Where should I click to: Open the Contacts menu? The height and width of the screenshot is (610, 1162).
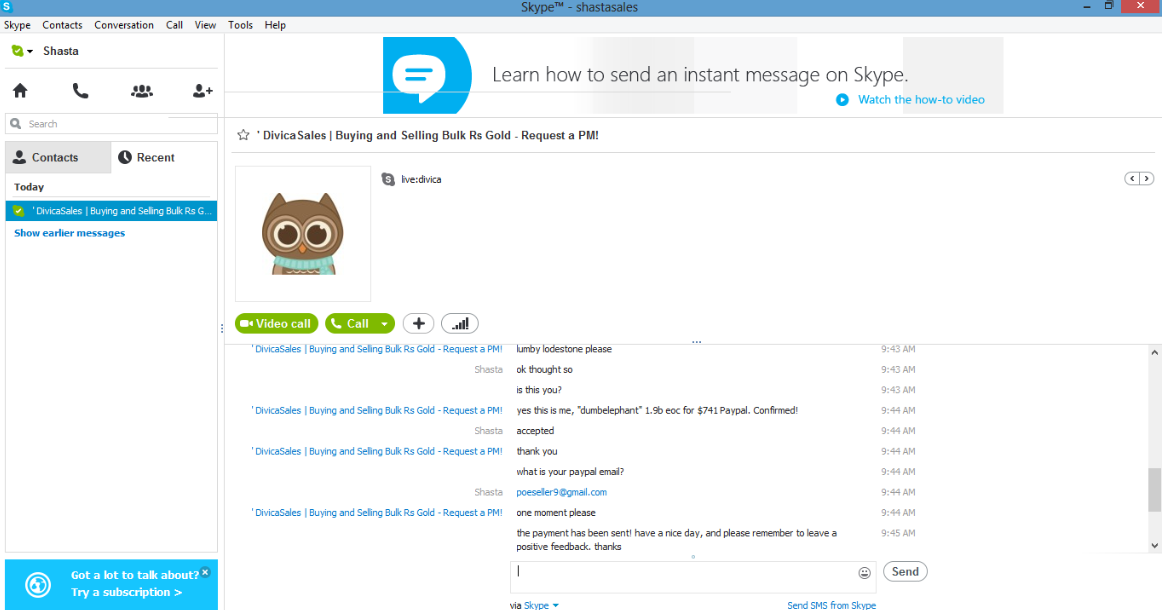(62, 24)
